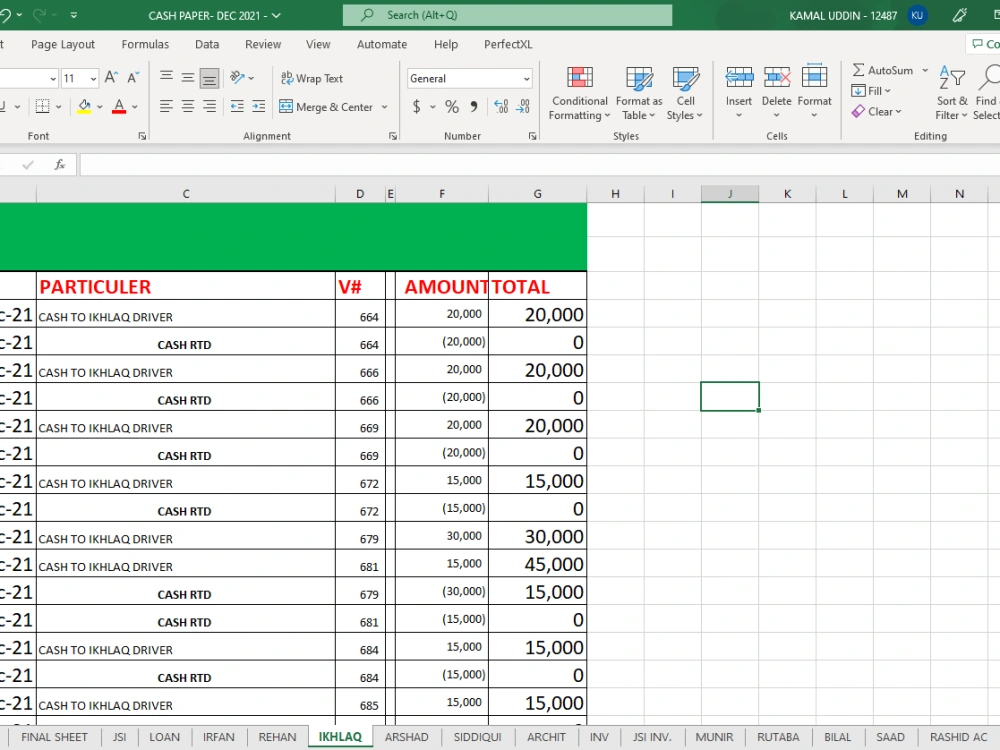Open the Borders dropdown arrow
This screenshot has width=1000, height=750.
tap(59, 107)
